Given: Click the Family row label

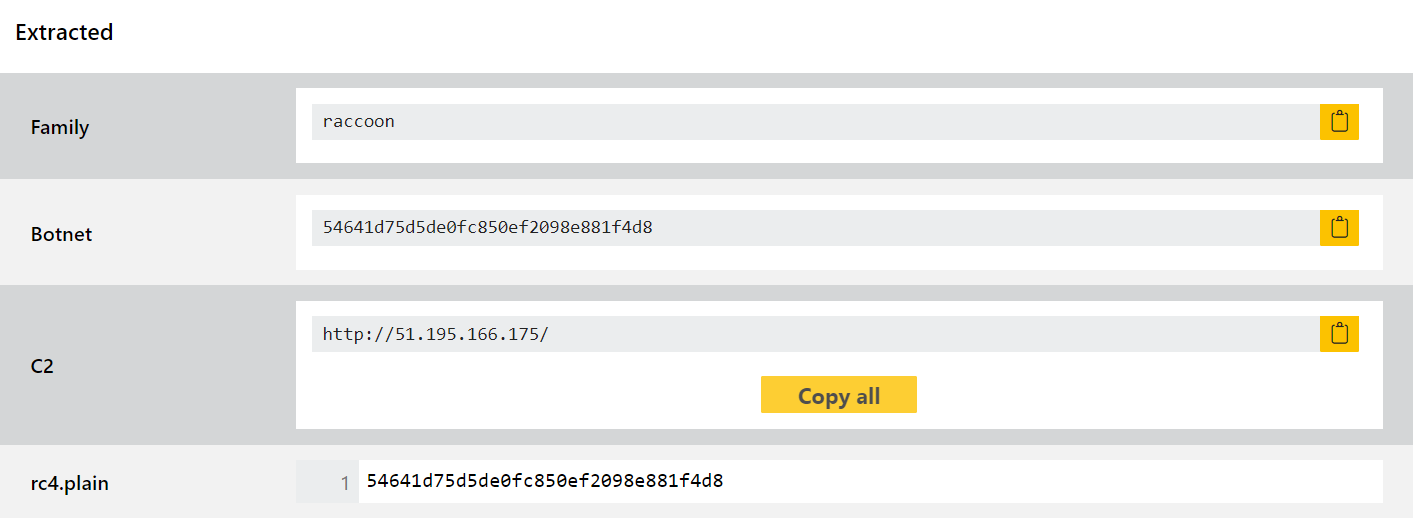Looking at the screenshot, I should coord(60,127).
